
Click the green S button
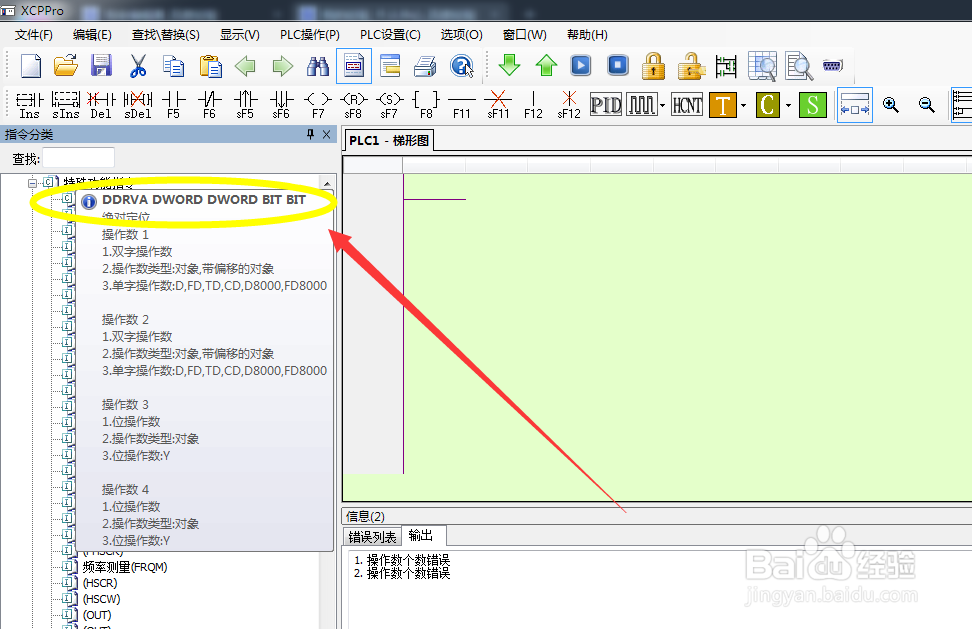click(813, 105)
